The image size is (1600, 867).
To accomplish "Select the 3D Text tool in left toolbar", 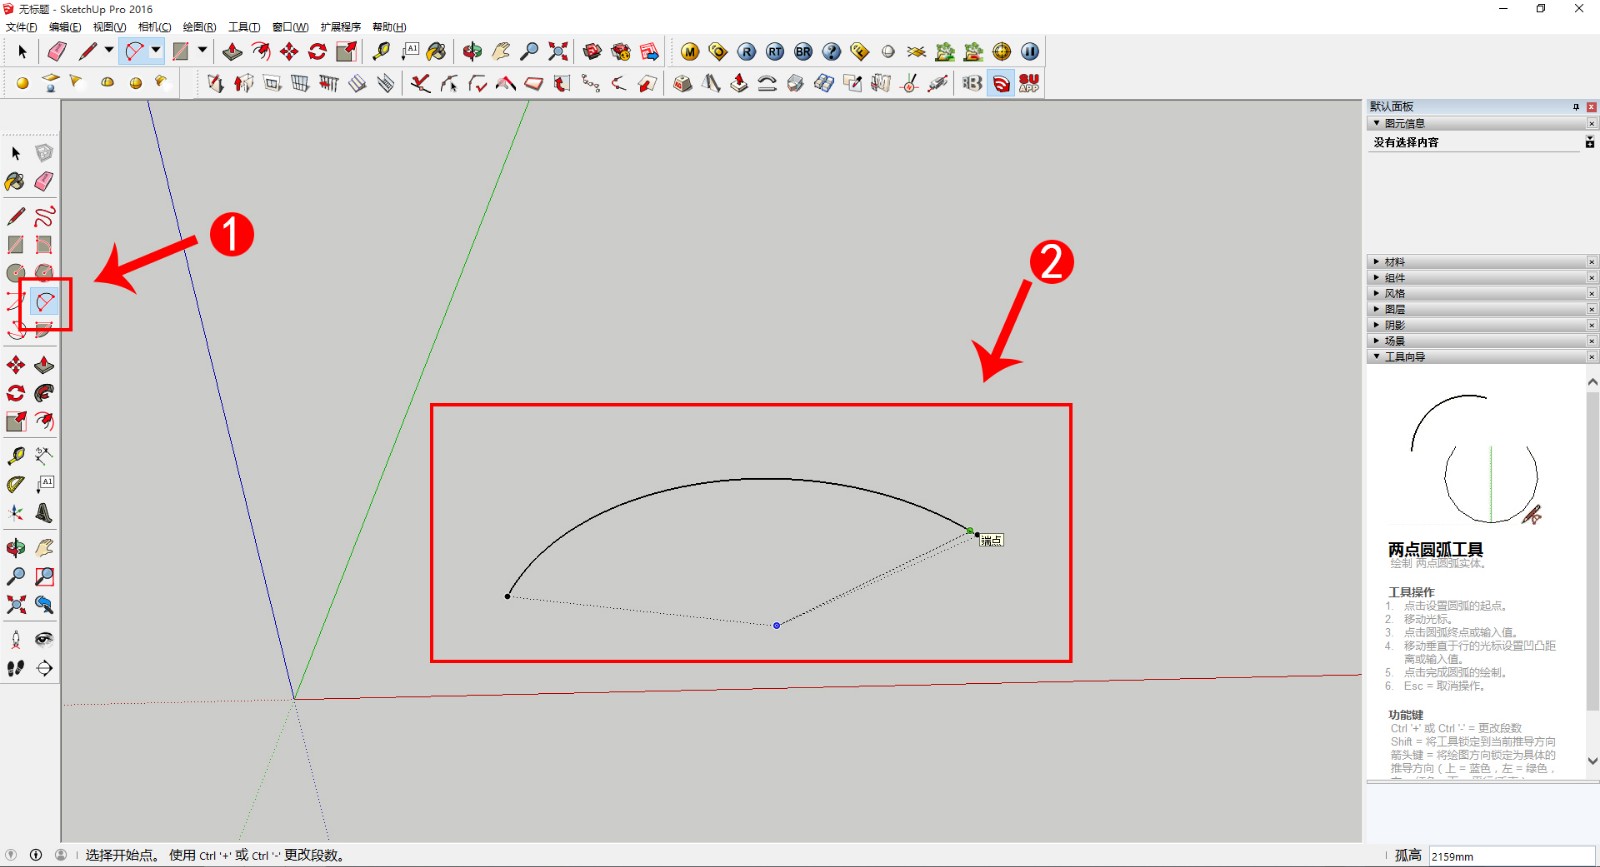I will (x=44, y=513).
